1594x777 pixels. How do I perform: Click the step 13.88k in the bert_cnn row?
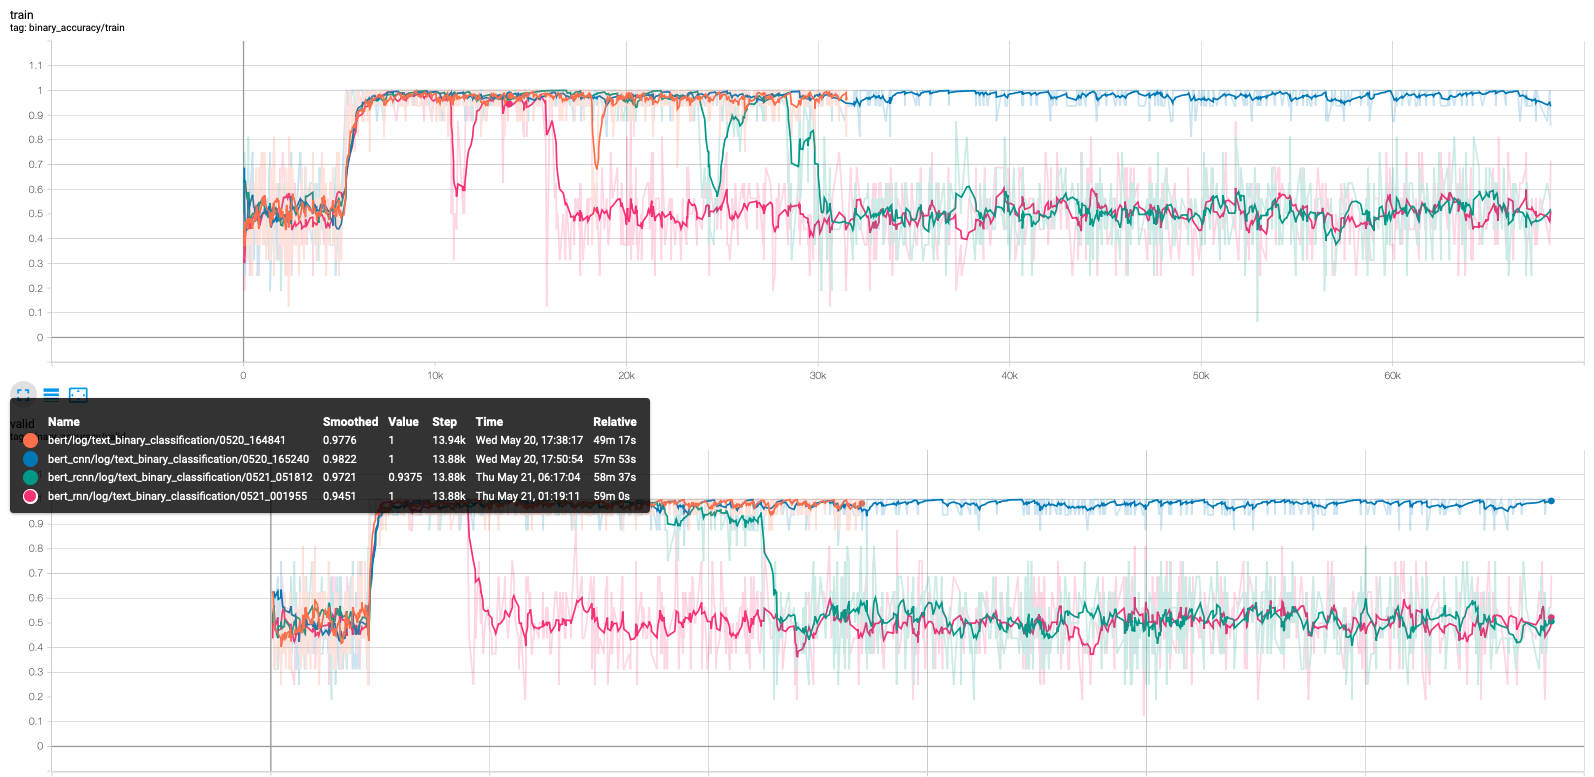[x=449, y=459]
